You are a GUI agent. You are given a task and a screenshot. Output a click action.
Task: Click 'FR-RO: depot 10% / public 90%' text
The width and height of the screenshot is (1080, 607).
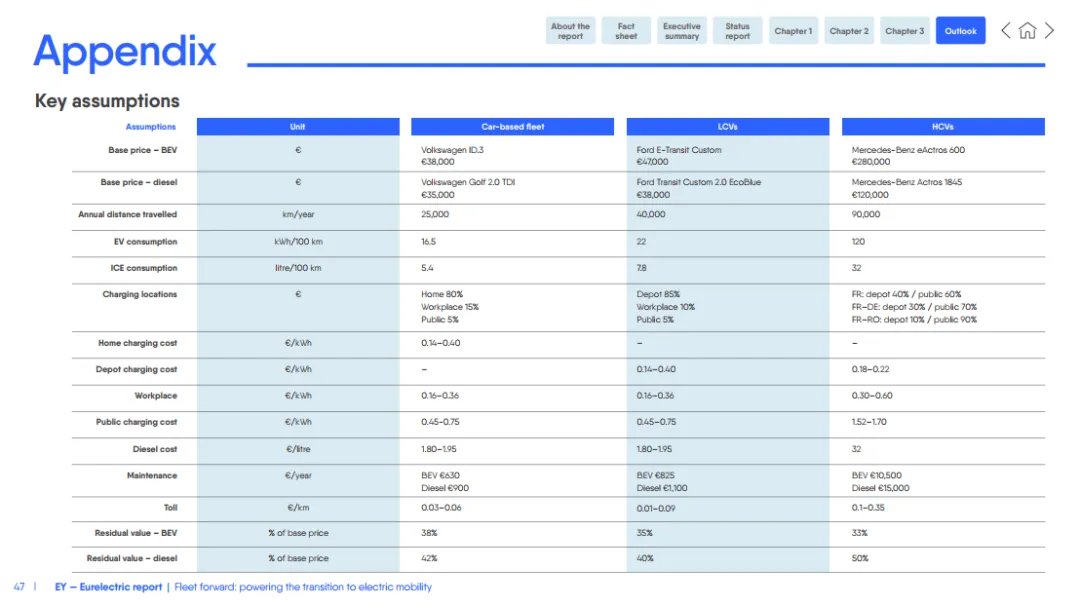pos(914,320)
